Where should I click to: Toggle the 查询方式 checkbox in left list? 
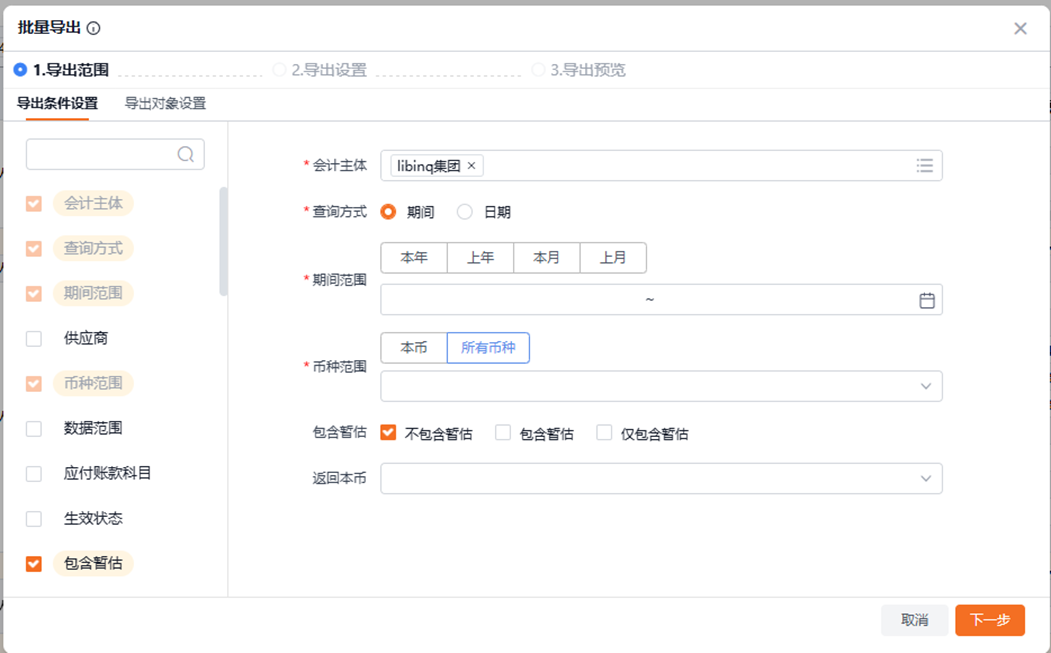34,248
